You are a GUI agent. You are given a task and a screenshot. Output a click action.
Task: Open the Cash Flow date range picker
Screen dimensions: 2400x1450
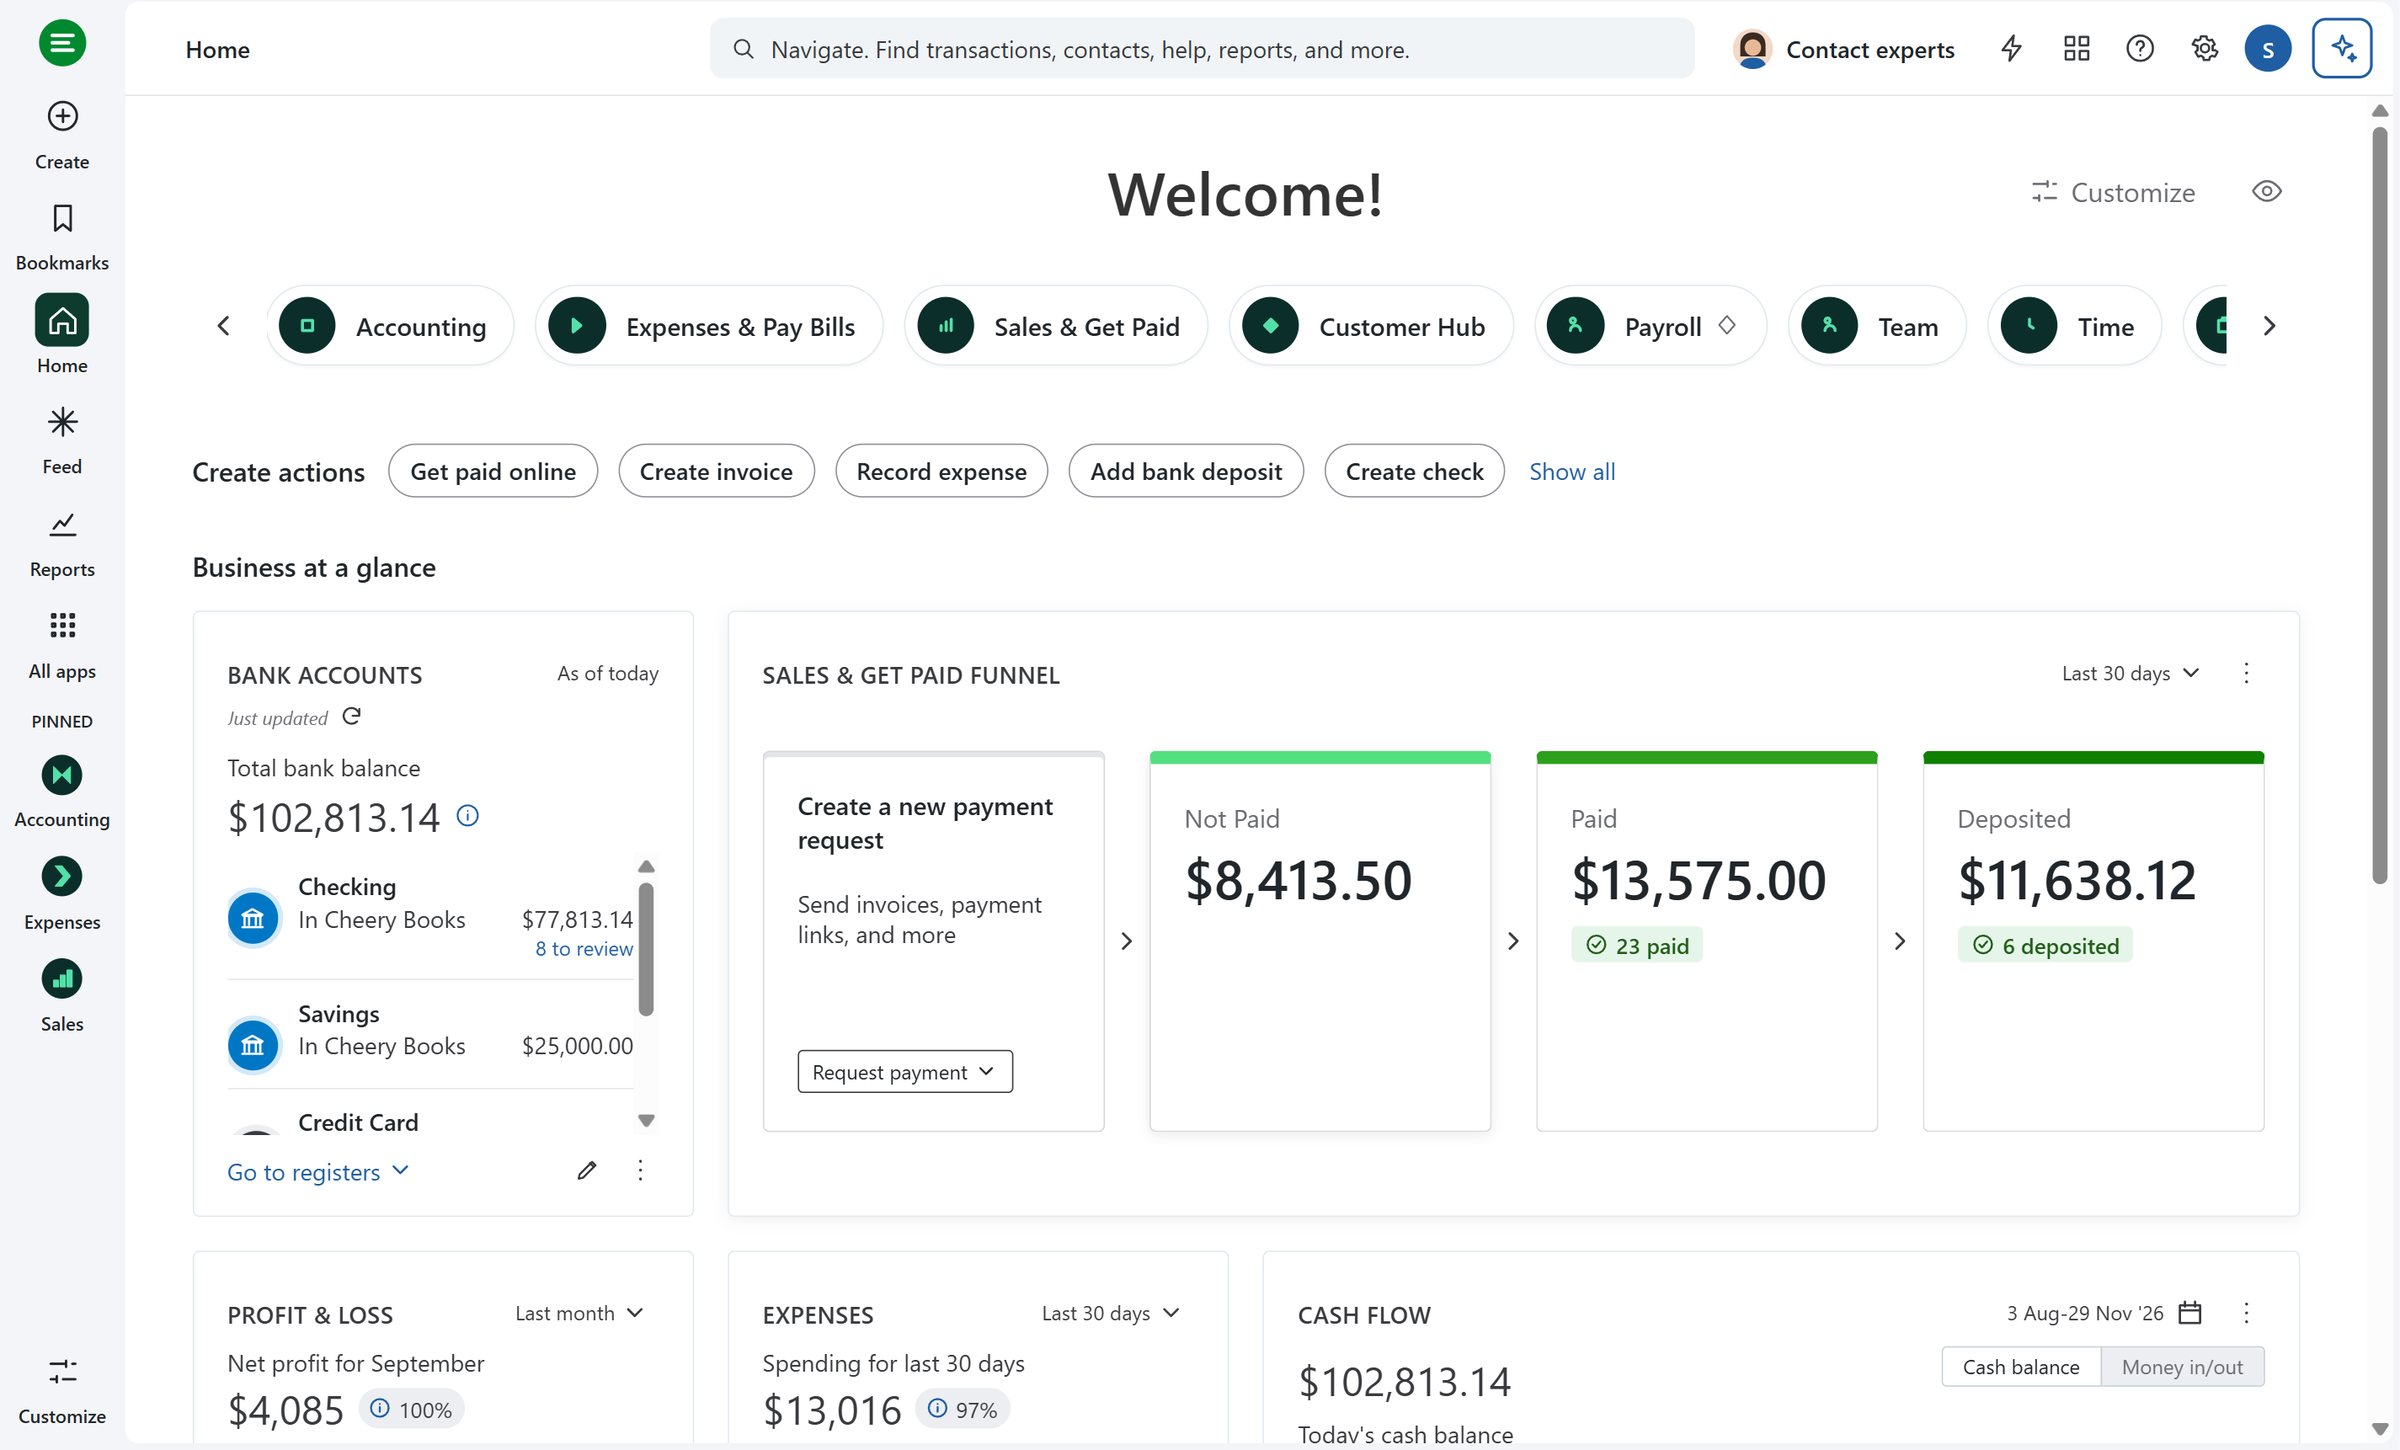(x=2190, y=1312)
